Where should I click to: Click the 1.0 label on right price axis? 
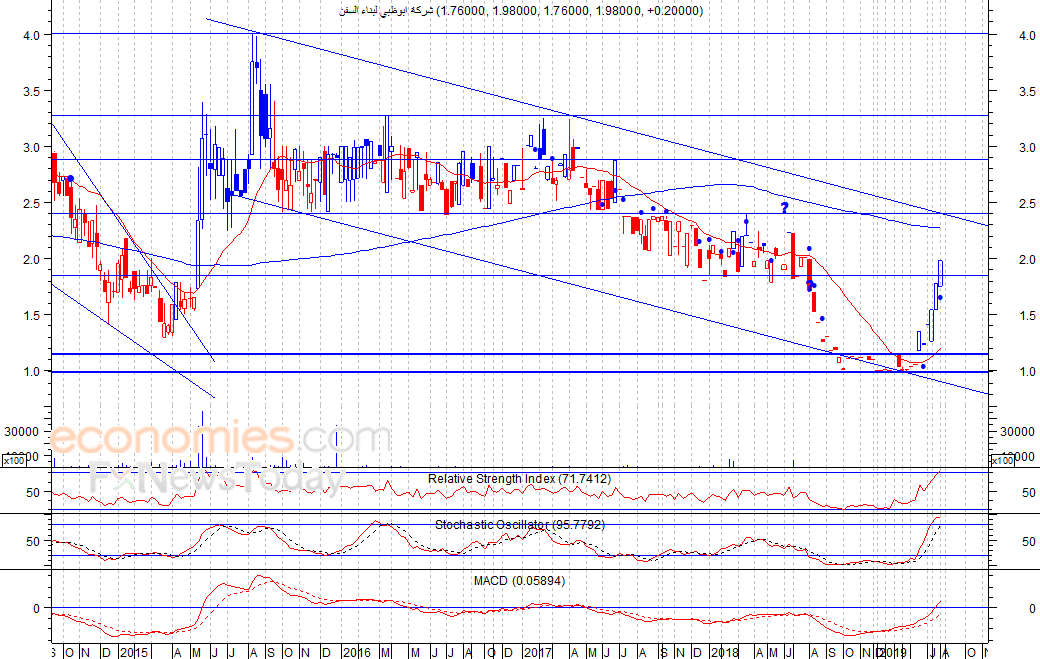(x=1027, y=372)
